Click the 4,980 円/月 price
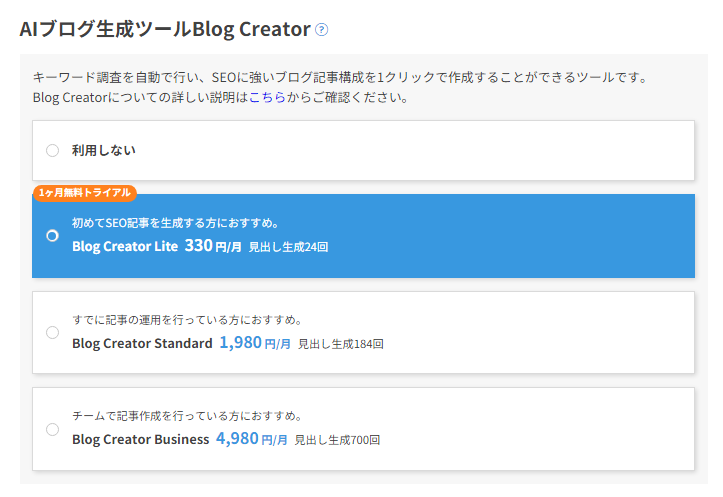Viewport: 723px width, 497px height. point(252,438)
